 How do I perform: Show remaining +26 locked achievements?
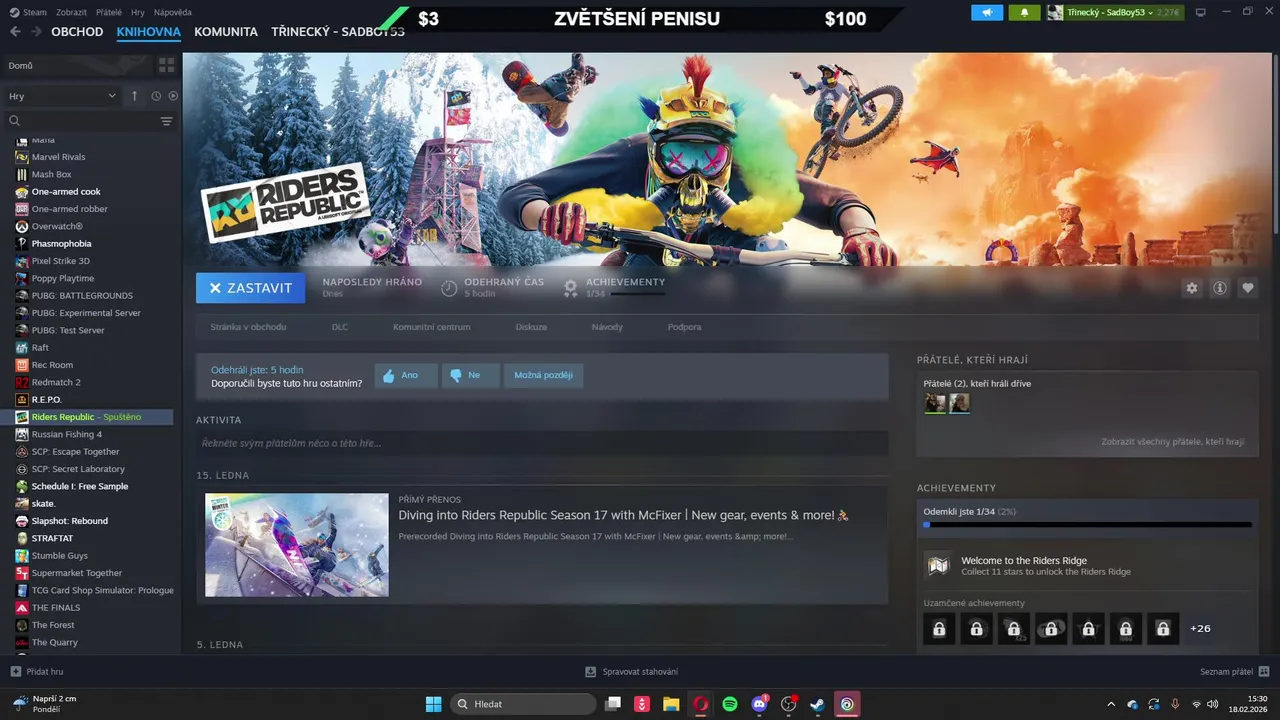click(1200, 629)
